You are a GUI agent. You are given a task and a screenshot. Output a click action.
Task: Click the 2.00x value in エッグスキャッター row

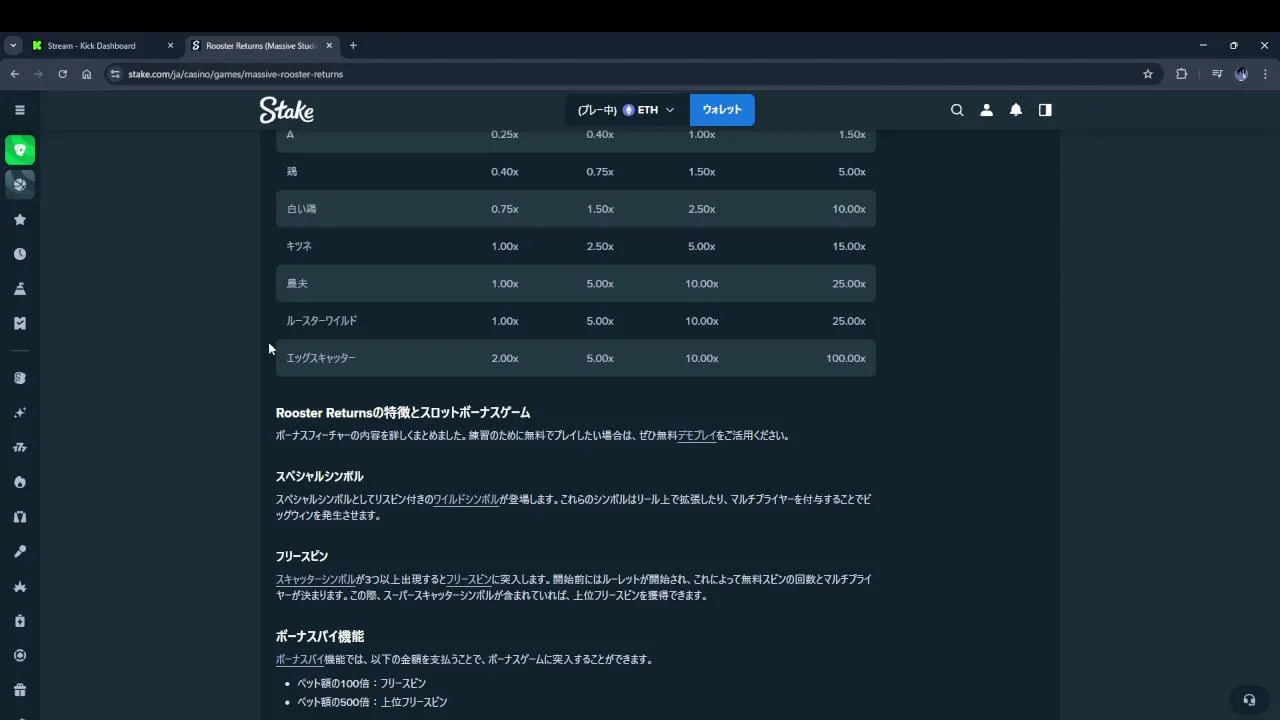[505, 358]
